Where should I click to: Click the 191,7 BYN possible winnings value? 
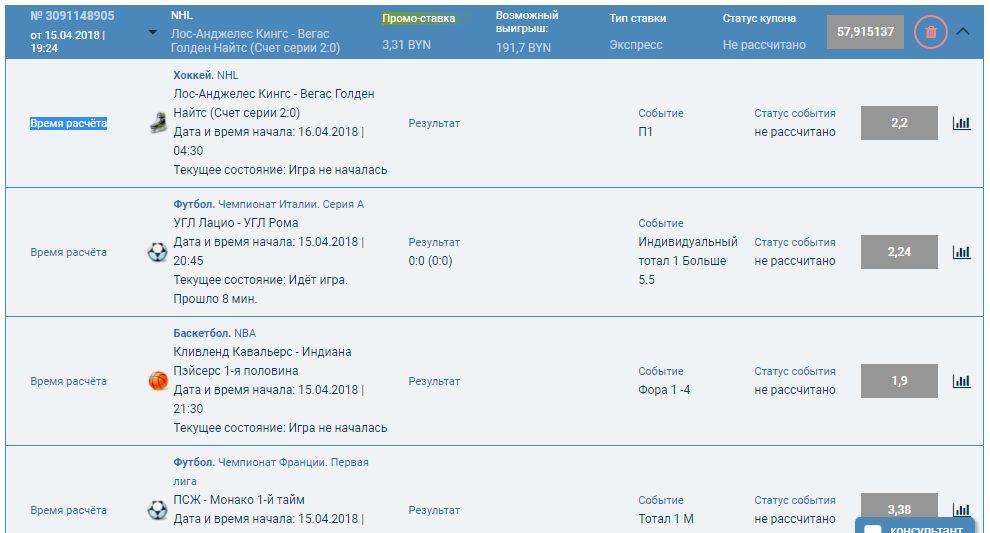click(x=523, y=47)
